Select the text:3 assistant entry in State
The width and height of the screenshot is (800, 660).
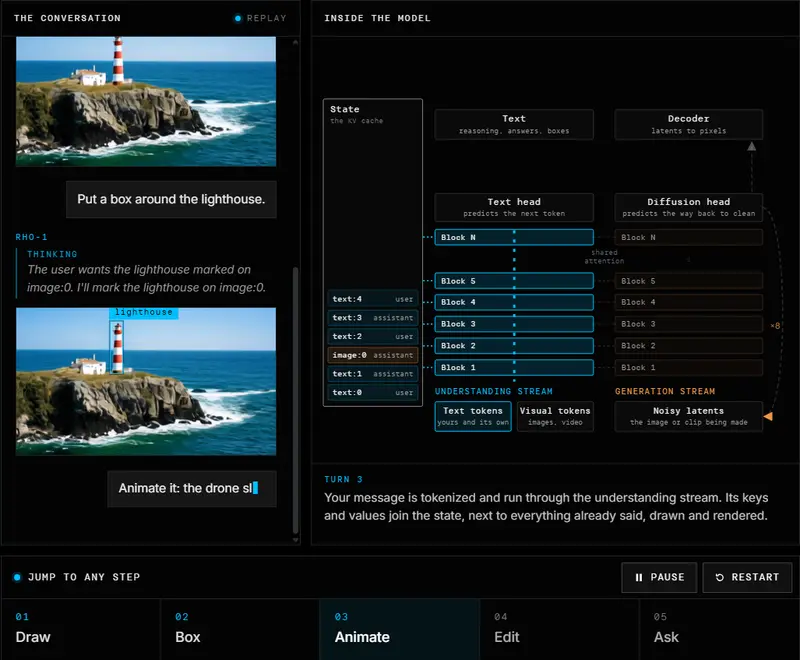pos(372,318)
